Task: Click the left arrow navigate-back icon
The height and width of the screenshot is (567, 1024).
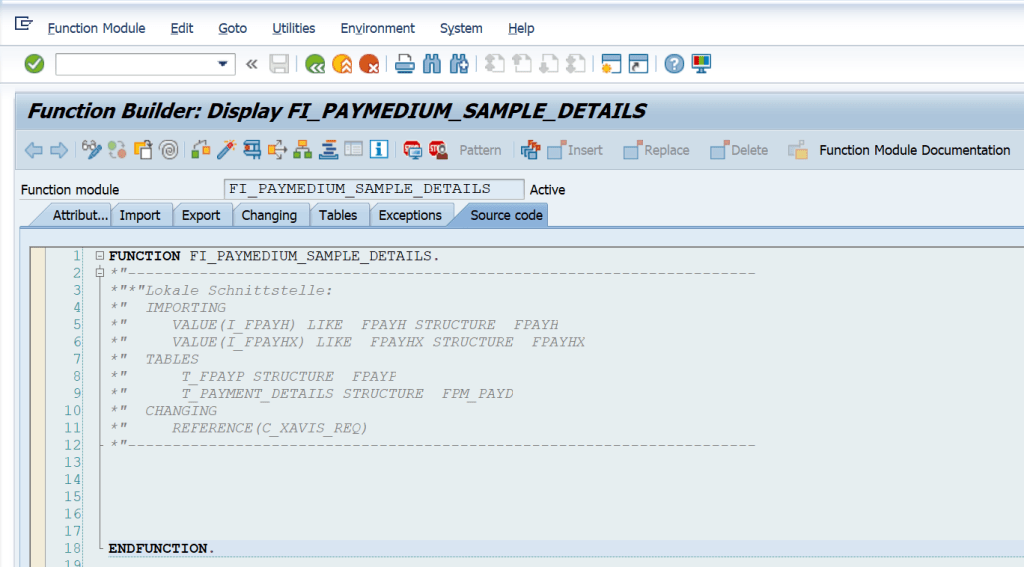Action: pos(33,150)
